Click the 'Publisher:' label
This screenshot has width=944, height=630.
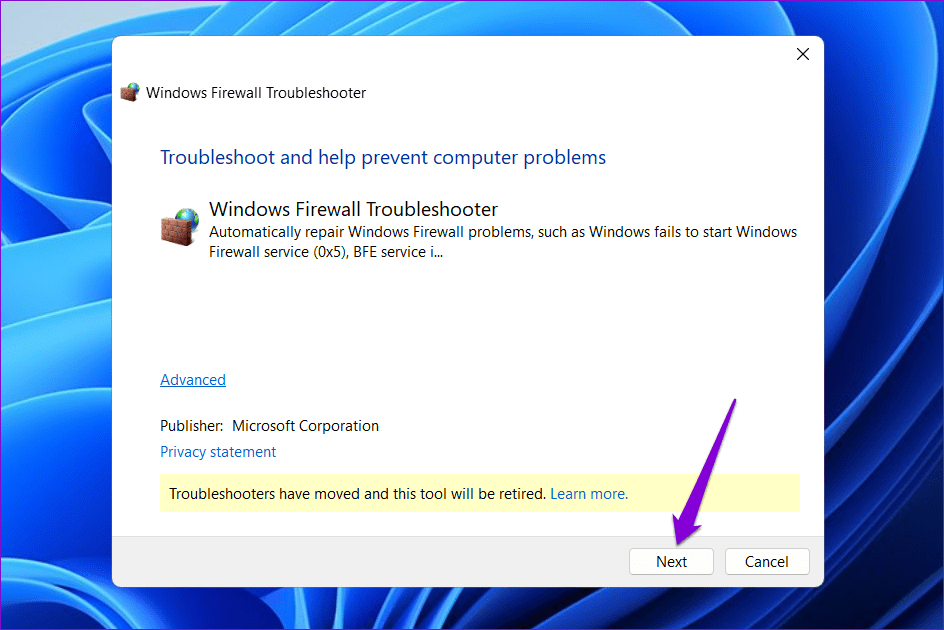point(191,426)
